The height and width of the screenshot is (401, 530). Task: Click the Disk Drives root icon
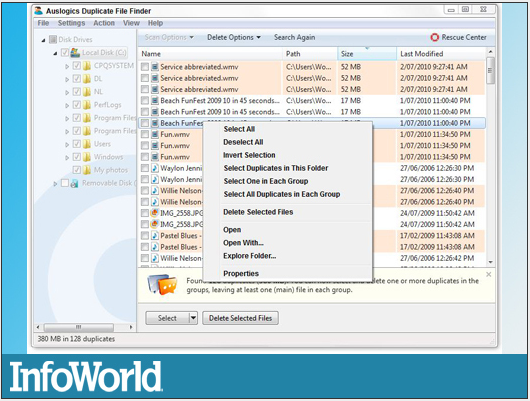tap(53, 40)
